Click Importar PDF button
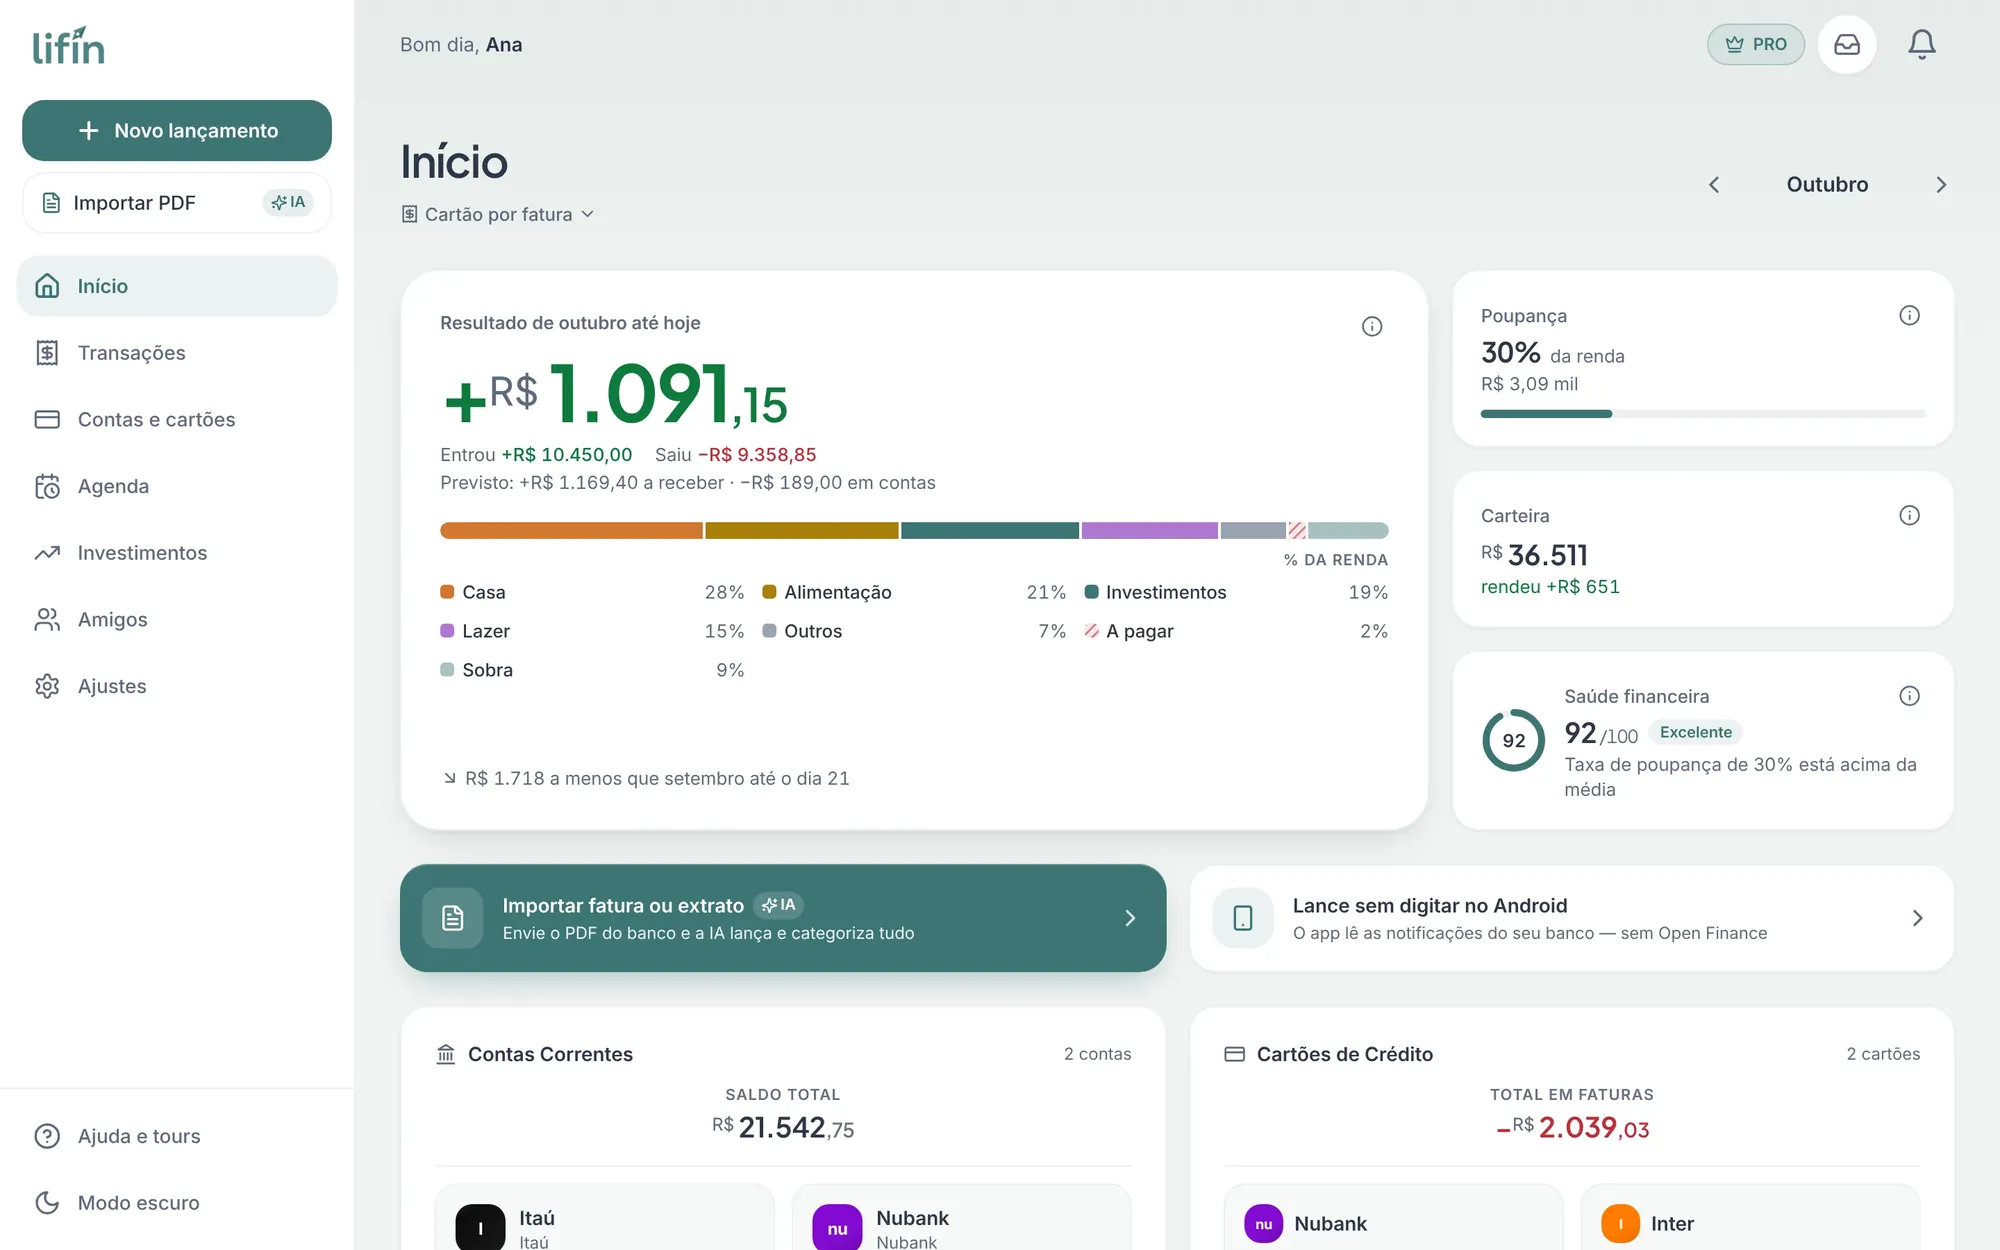This screenshot has width=2000, height=1250. 177,202
